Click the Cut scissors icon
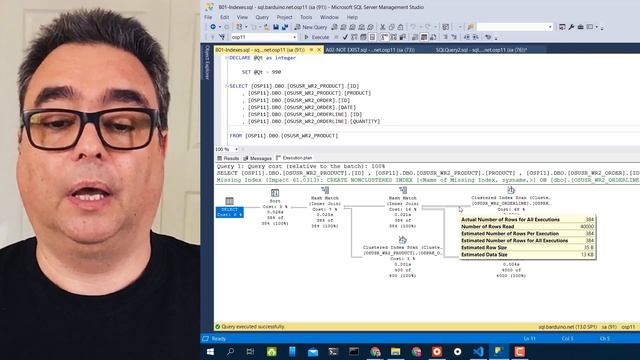Image resolution: width=640 pixels, height=360 pixels. [x=382, y=27]
